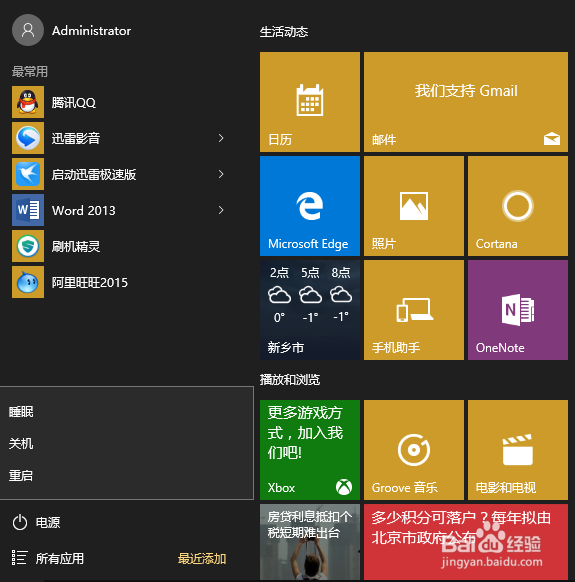
Task: Open the Word 2013 icon
Action: 28,210
